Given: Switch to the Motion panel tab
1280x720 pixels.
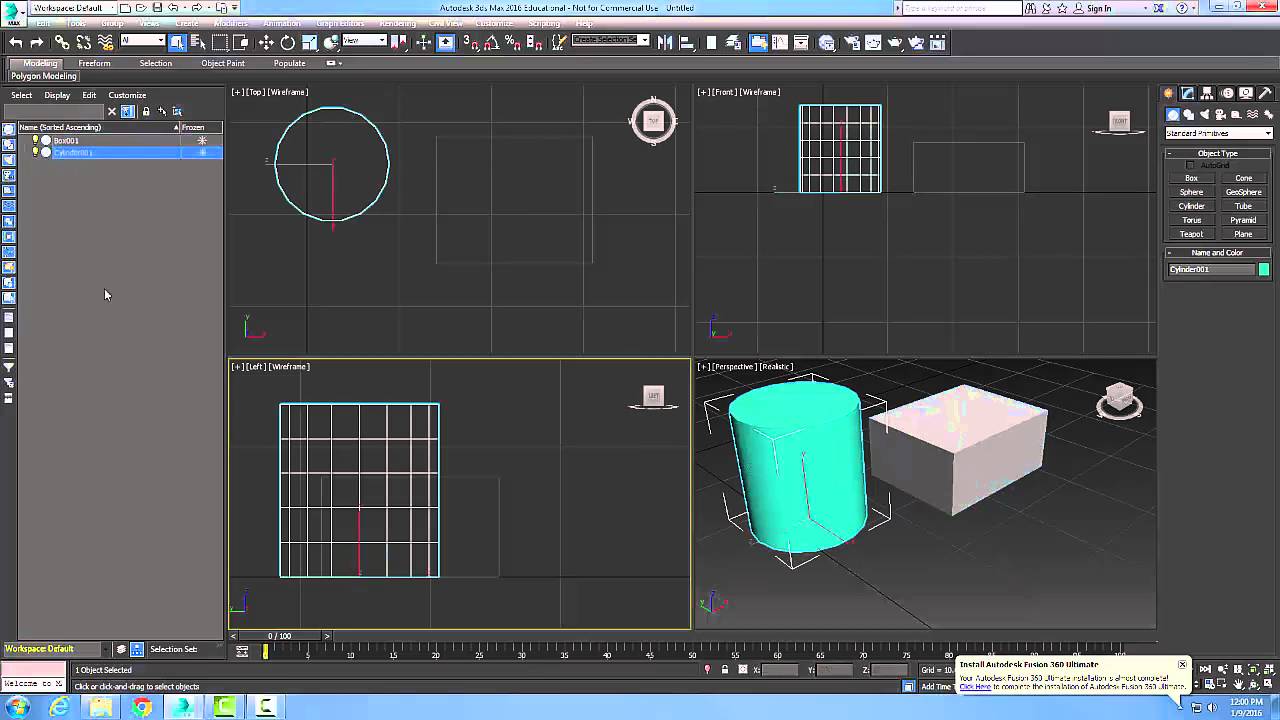Looking at the screenshot, I should (1227, 93).
